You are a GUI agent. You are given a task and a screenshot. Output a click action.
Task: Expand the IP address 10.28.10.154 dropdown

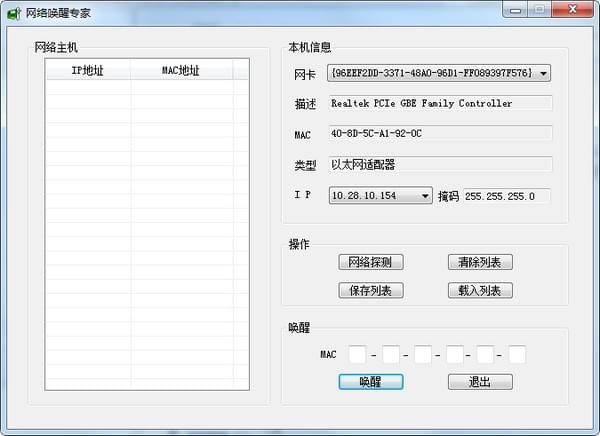[380, 196]
